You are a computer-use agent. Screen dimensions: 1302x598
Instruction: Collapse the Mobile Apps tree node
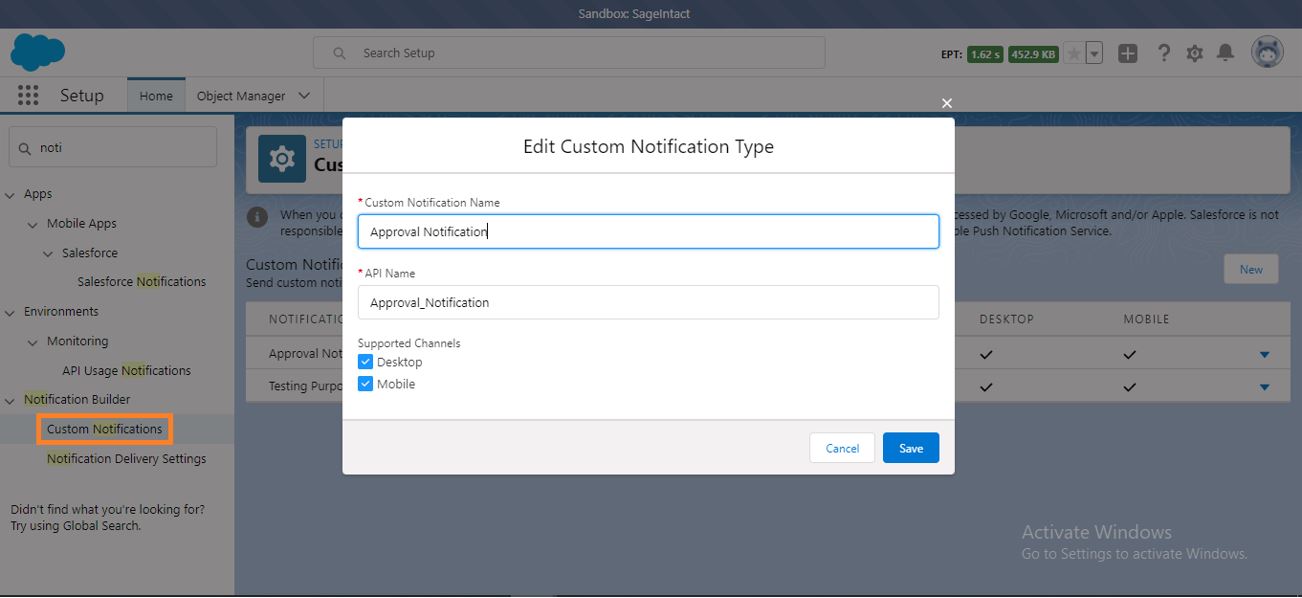click(x=33, y=224)
